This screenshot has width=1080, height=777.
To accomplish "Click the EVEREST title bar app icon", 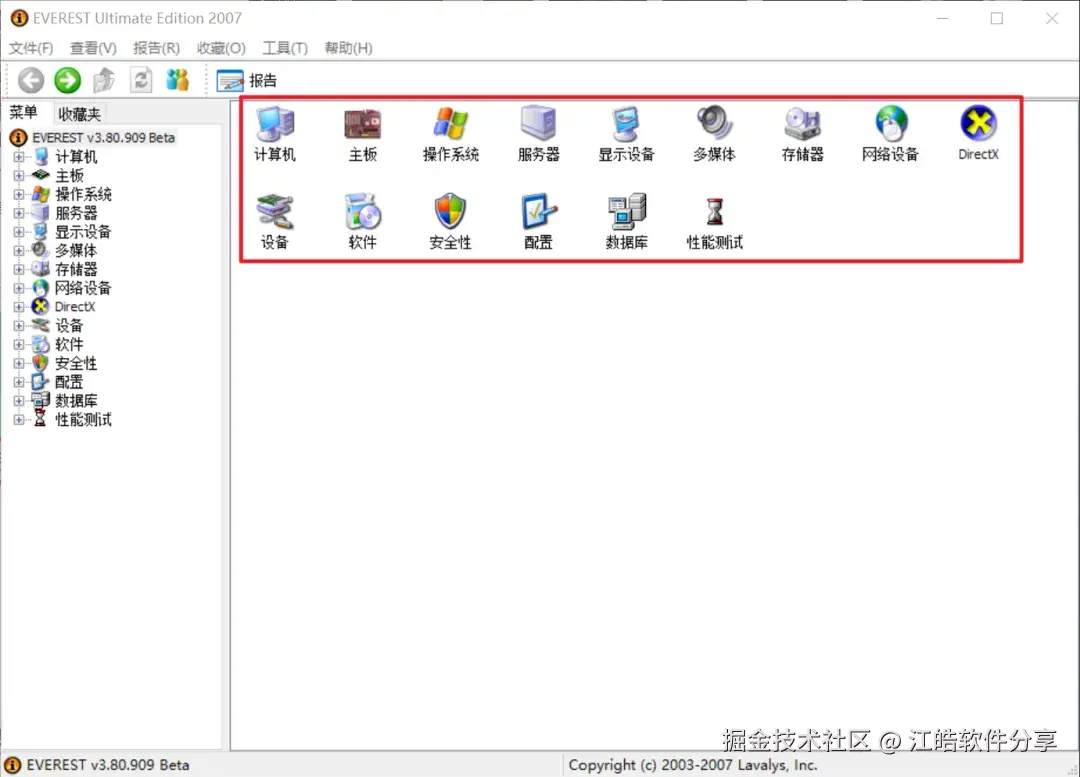I will tap(19, 18).
